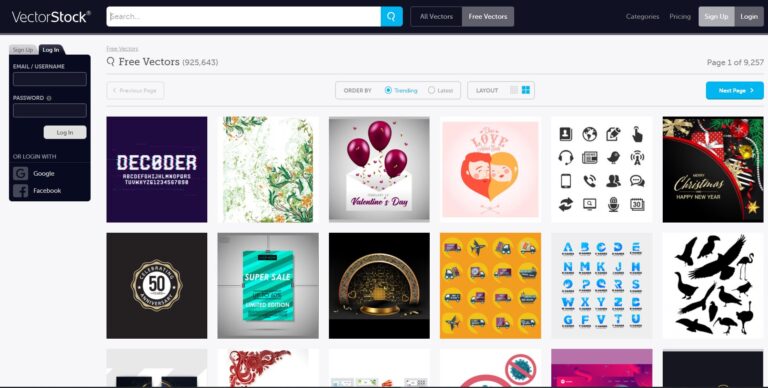
Task: Click the Google login icon
Action: click(x=21, y=173)
